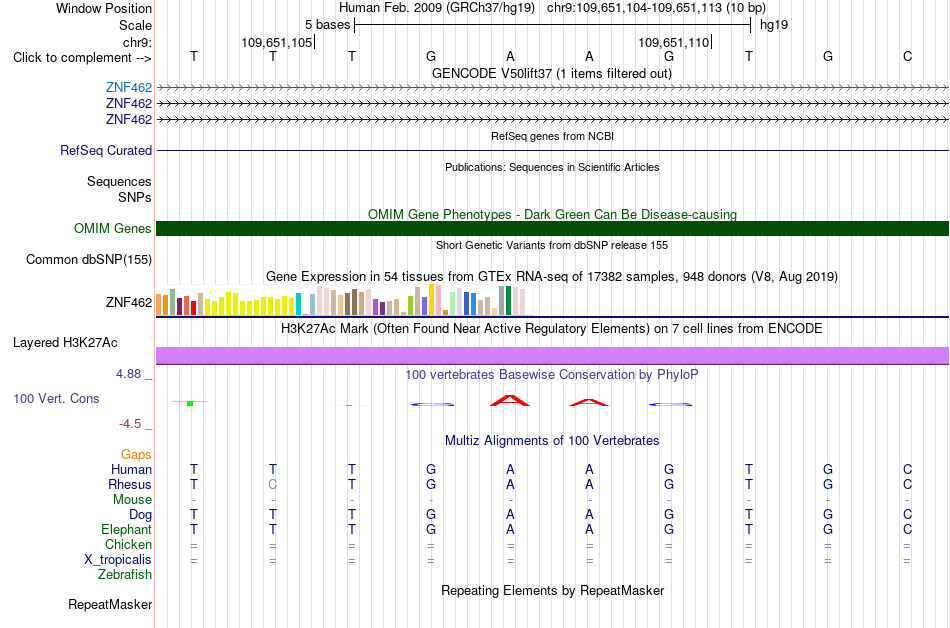
Task: Click the green square in the conservation track
Action: tap(190, 403)
